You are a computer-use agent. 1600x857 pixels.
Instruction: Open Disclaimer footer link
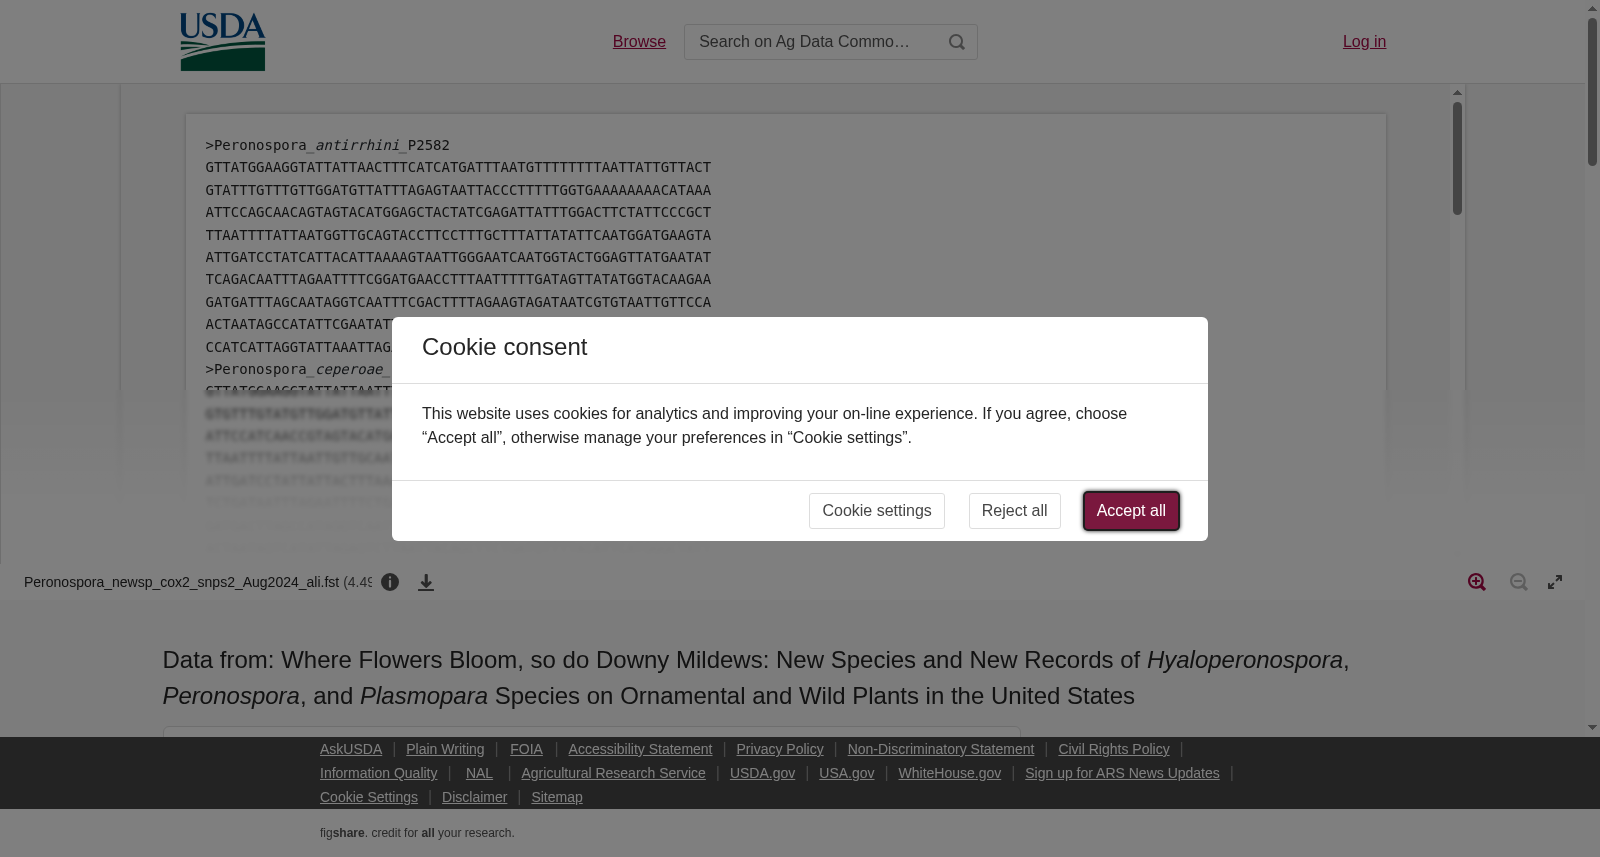[474, 797]
